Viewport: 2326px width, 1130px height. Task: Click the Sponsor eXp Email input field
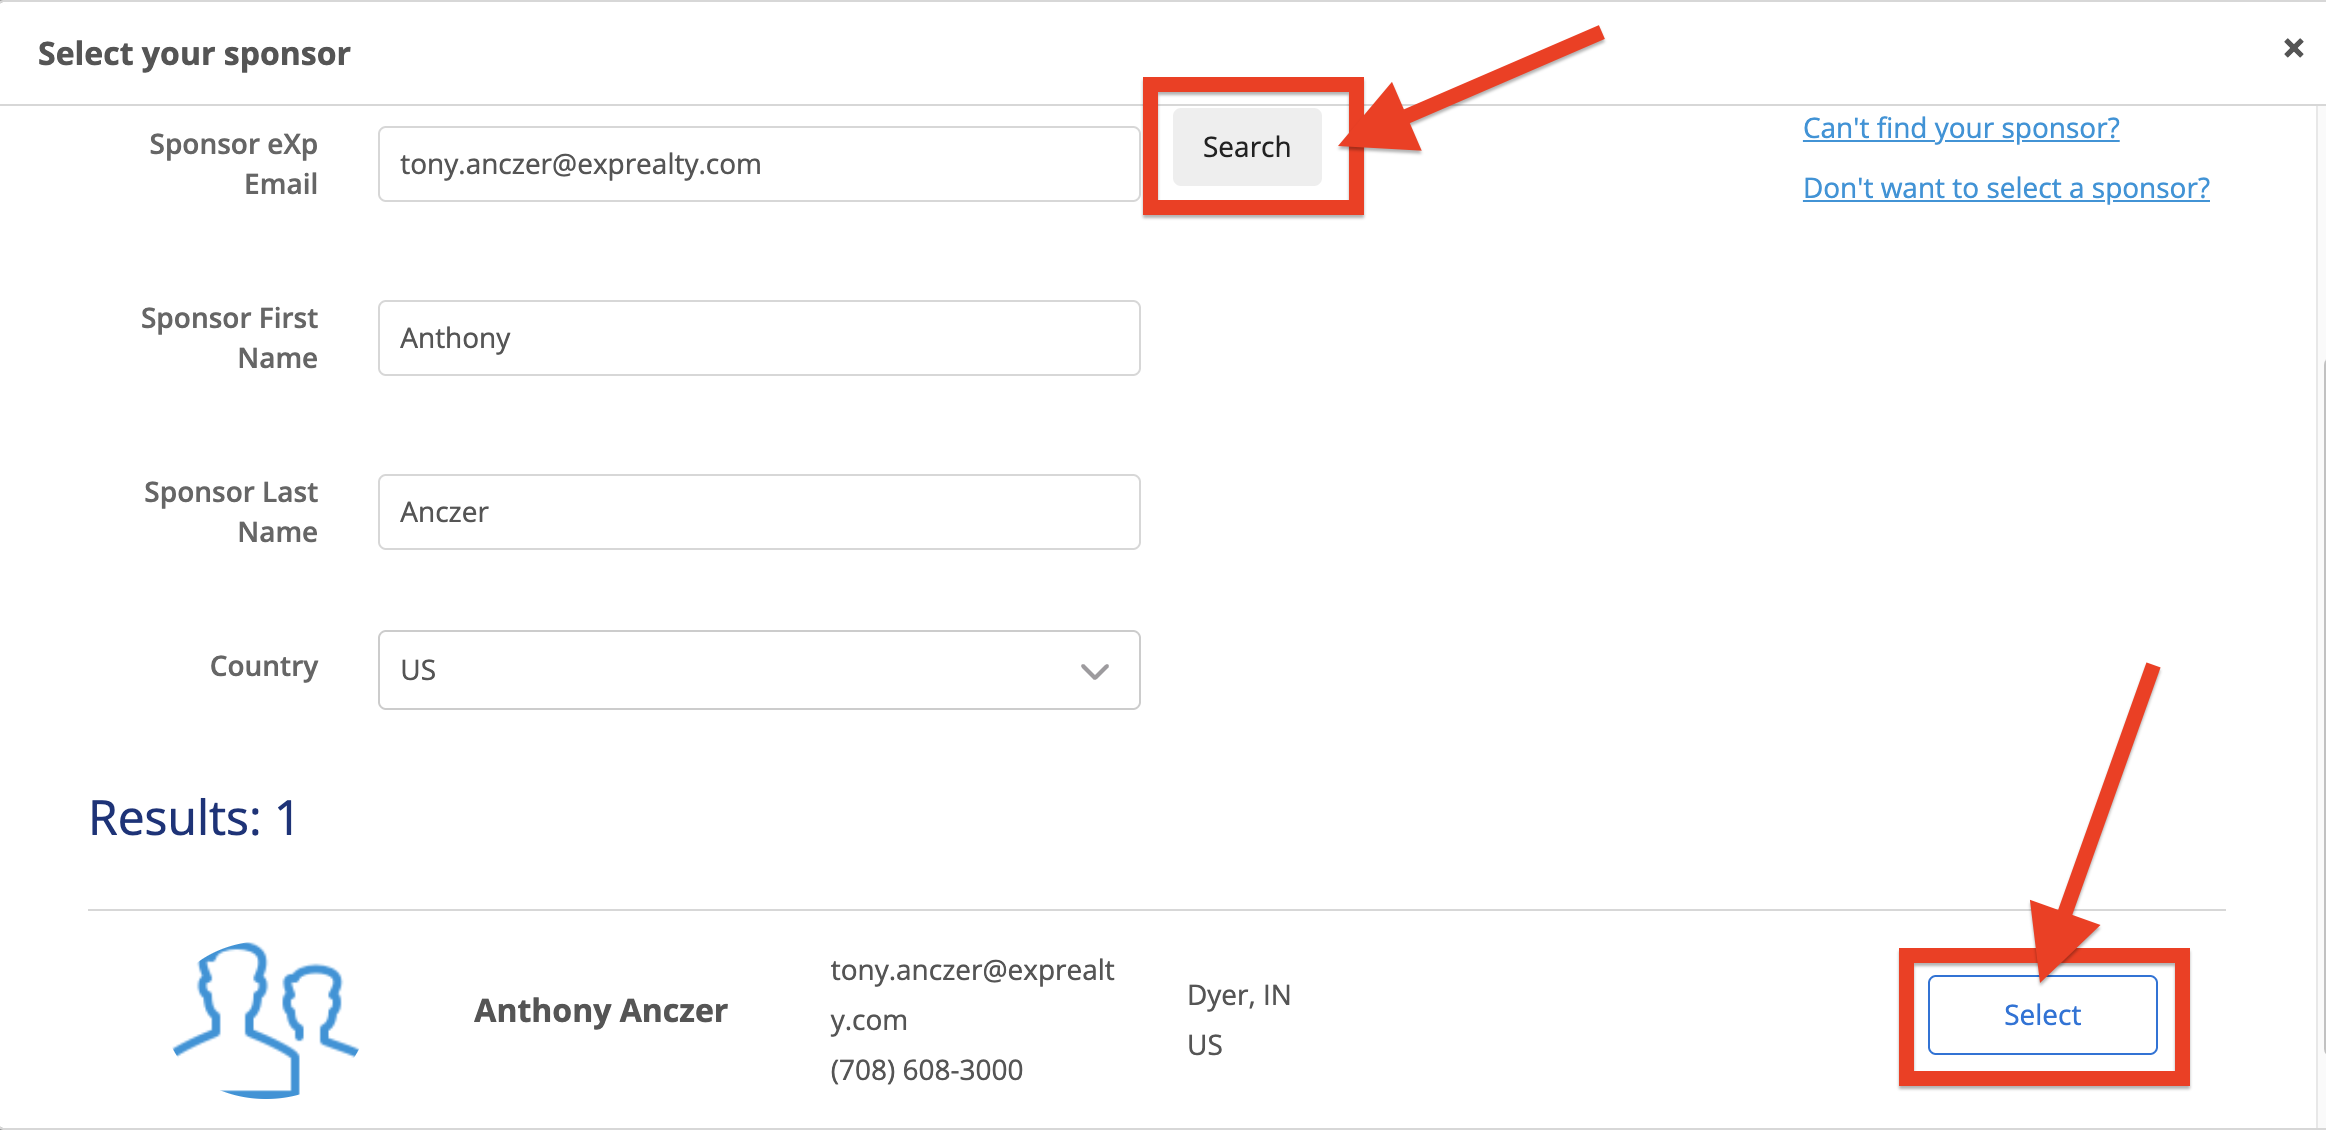click(x=758, y=164)
